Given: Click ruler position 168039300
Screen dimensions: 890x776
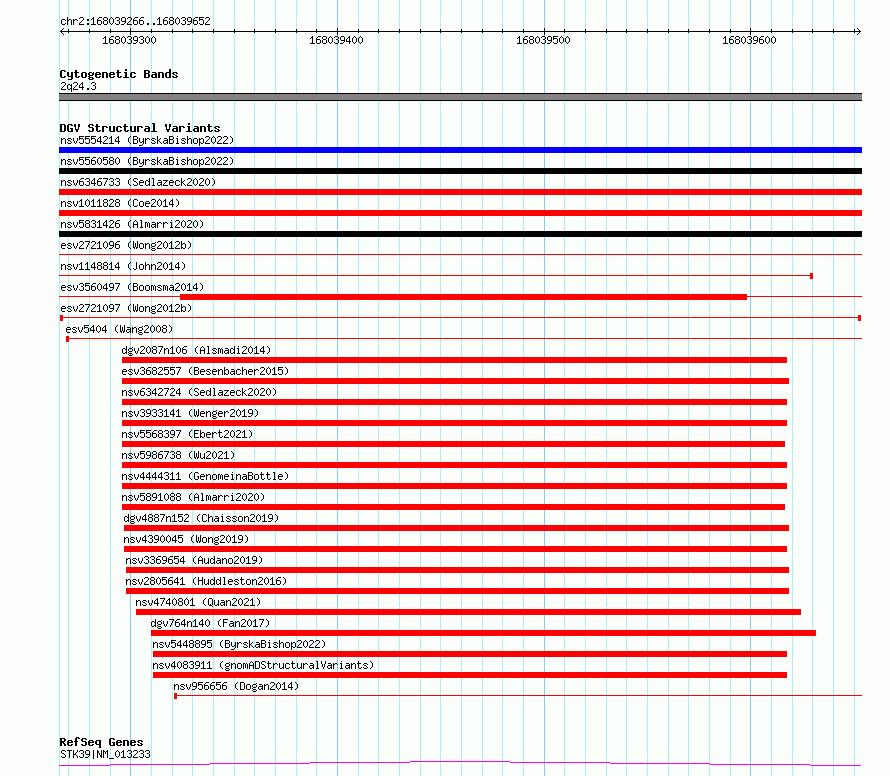Looking at the screenshot, I should point(129,40).
